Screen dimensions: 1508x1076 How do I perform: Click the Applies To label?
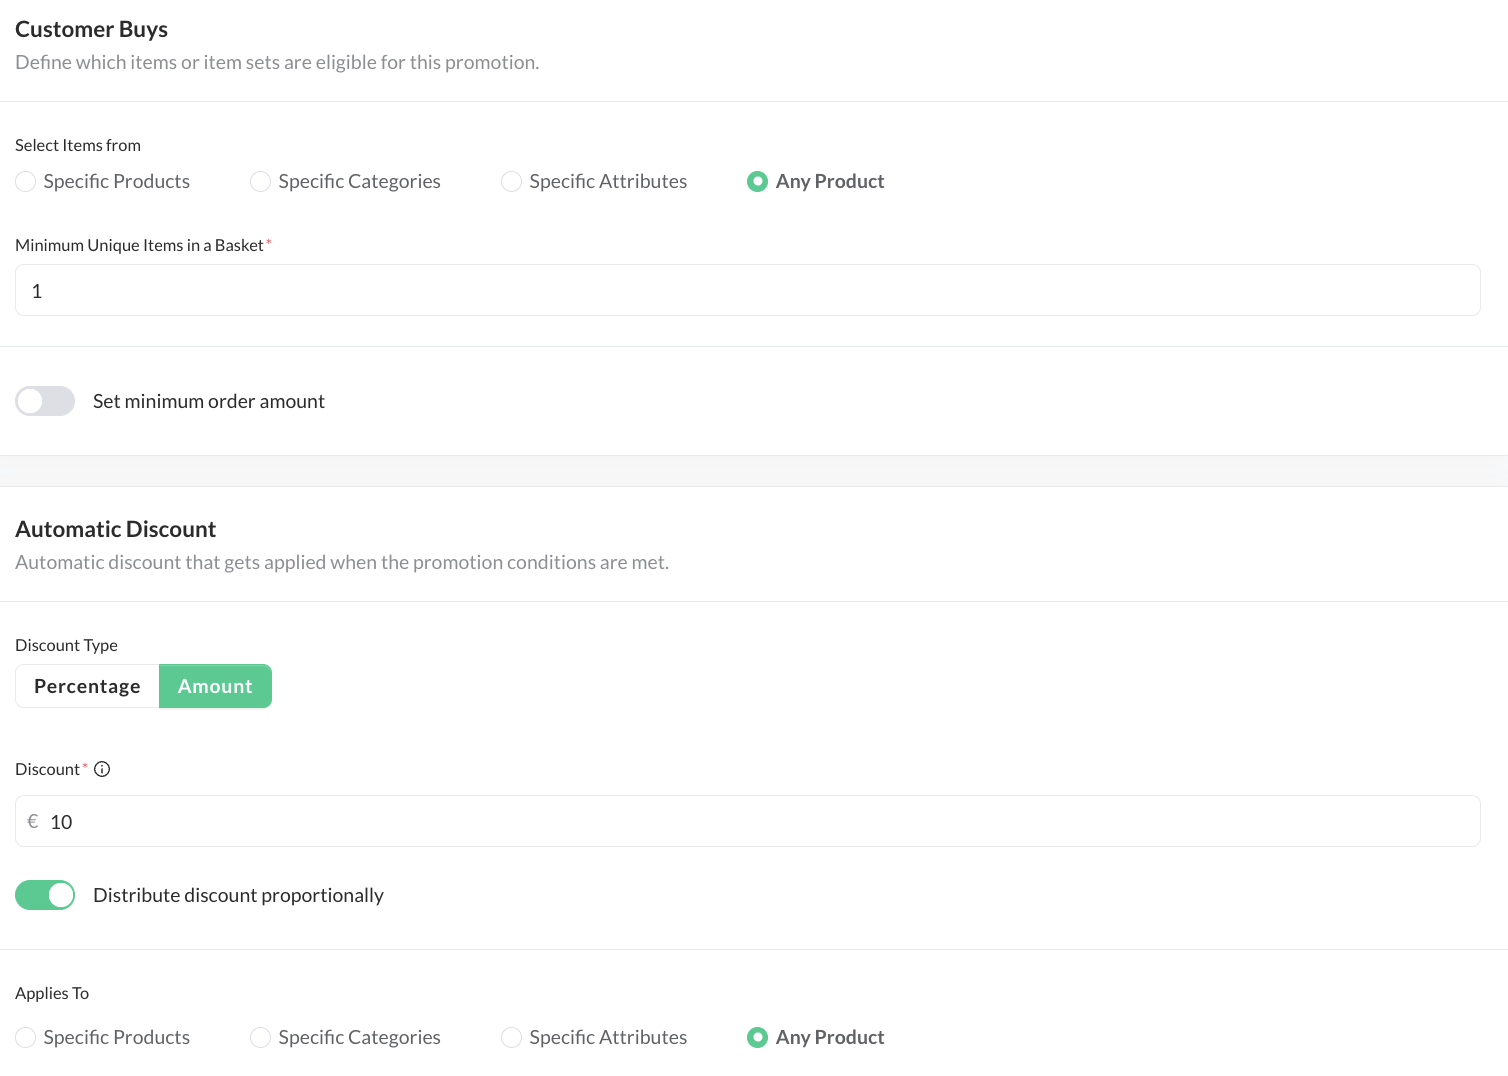click(52, 993)
